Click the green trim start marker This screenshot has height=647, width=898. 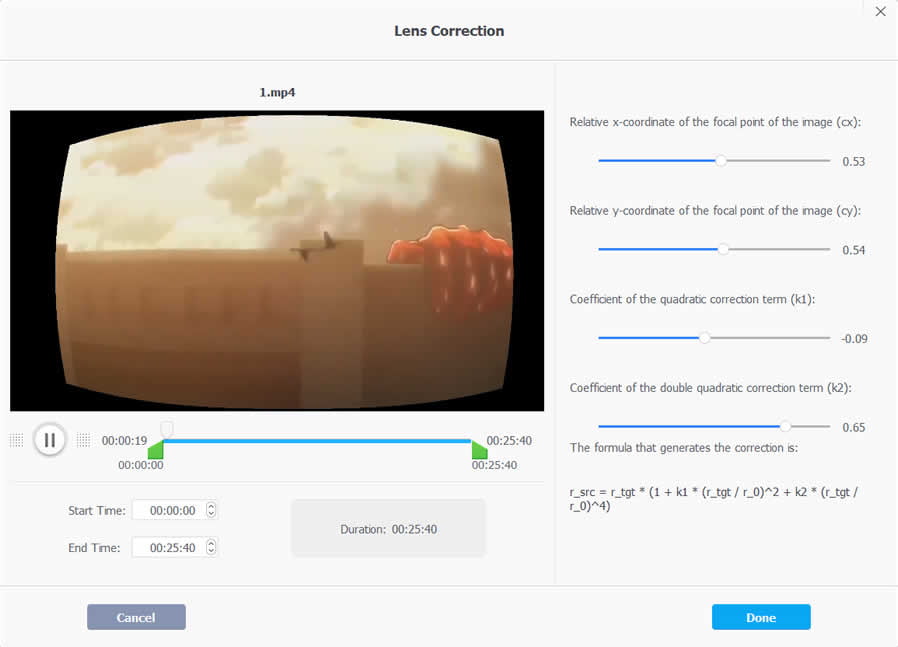(x=156, y=451)
